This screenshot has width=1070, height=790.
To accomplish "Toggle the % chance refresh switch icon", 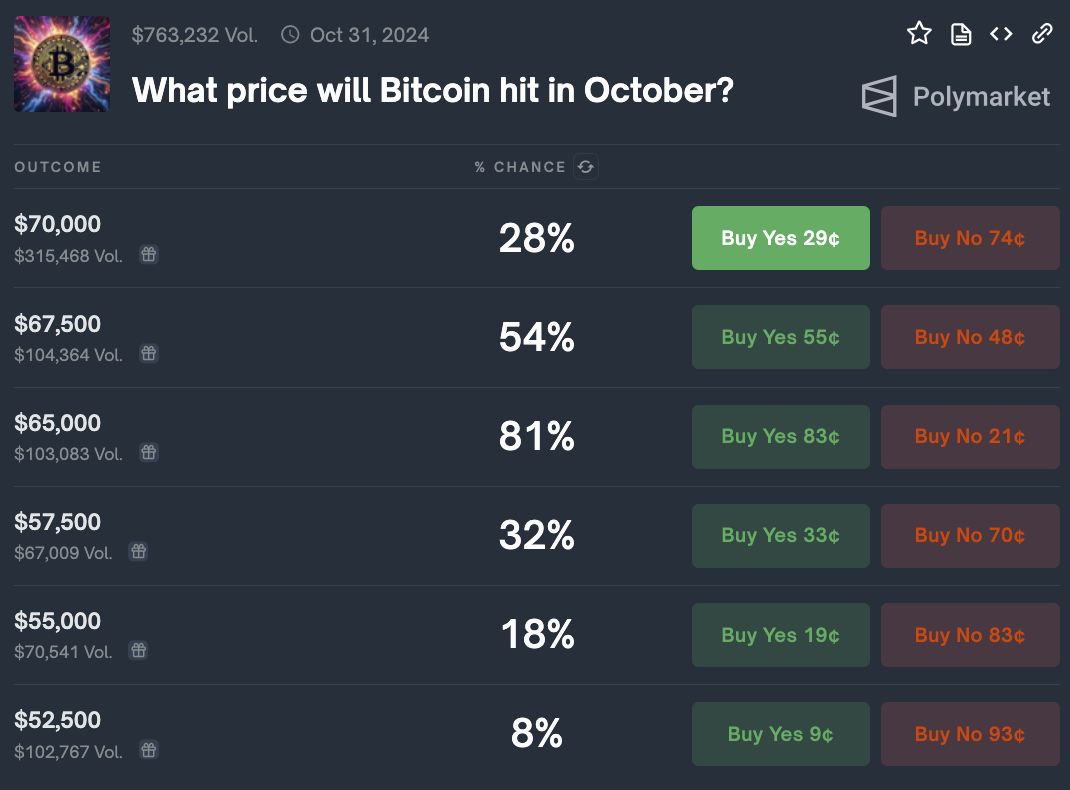I will 586,166.
